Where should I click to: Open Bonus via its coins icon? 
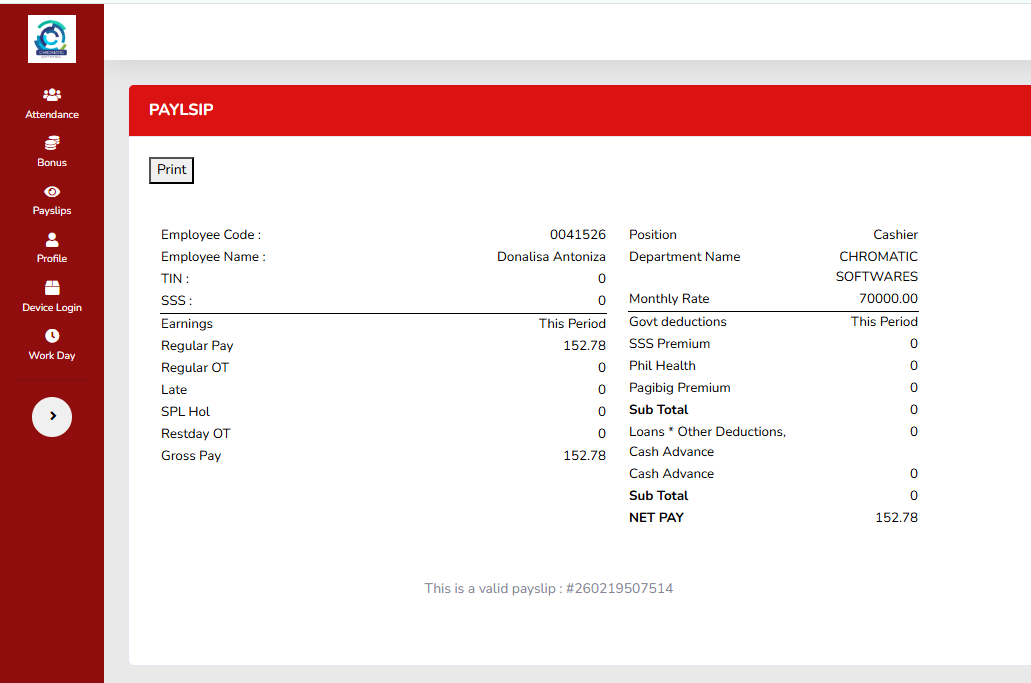pos(52,143)
